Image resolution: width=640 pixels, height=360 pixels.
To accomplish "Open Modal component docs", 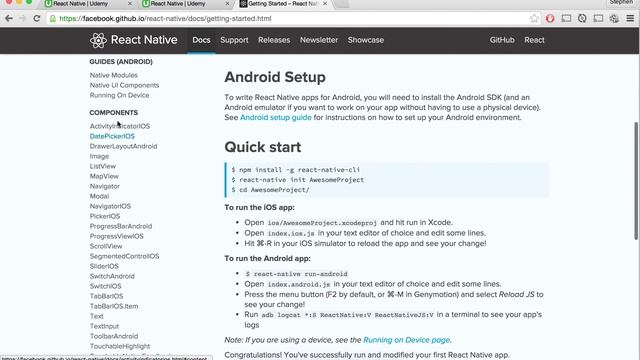I will click(x=99, y=196).
